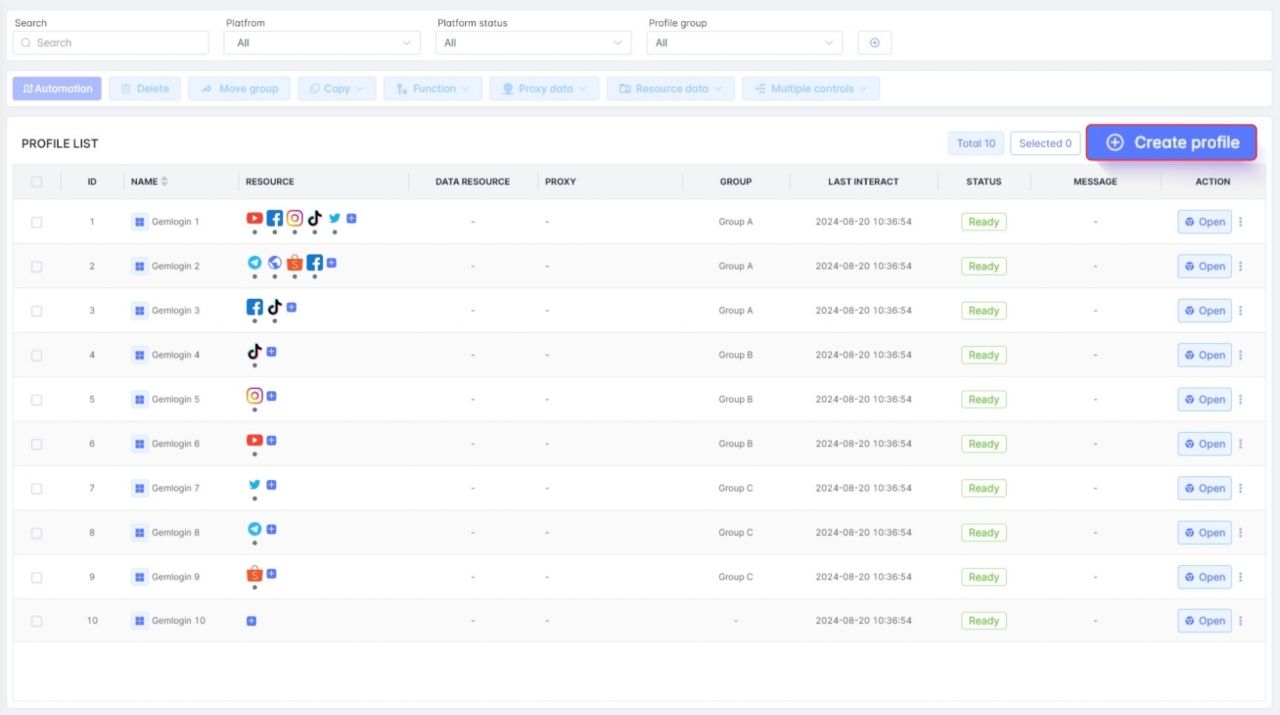Click the Telegram icon in Gemlogin 2 row
Screen dimensions: 1280x715
pos(254,263)
